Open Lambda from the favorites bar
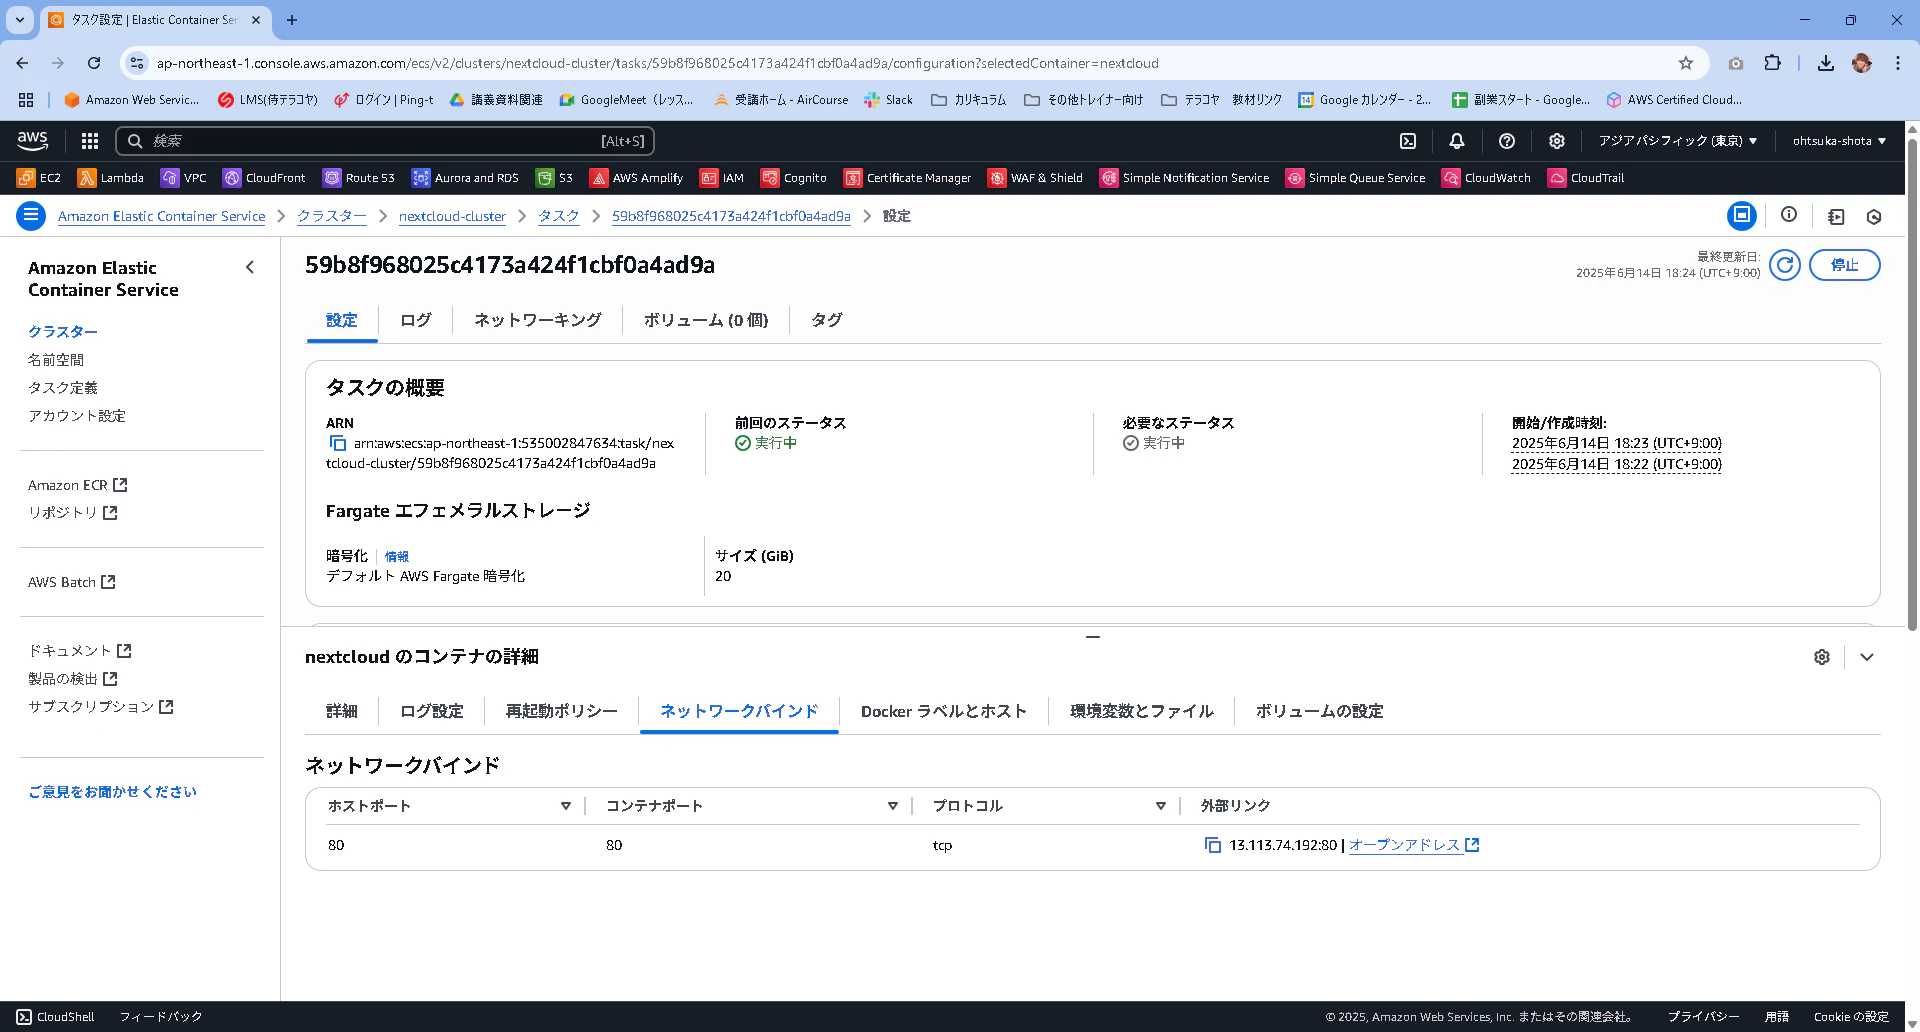Screen dimensions: 1920x1032 [111, 178]
